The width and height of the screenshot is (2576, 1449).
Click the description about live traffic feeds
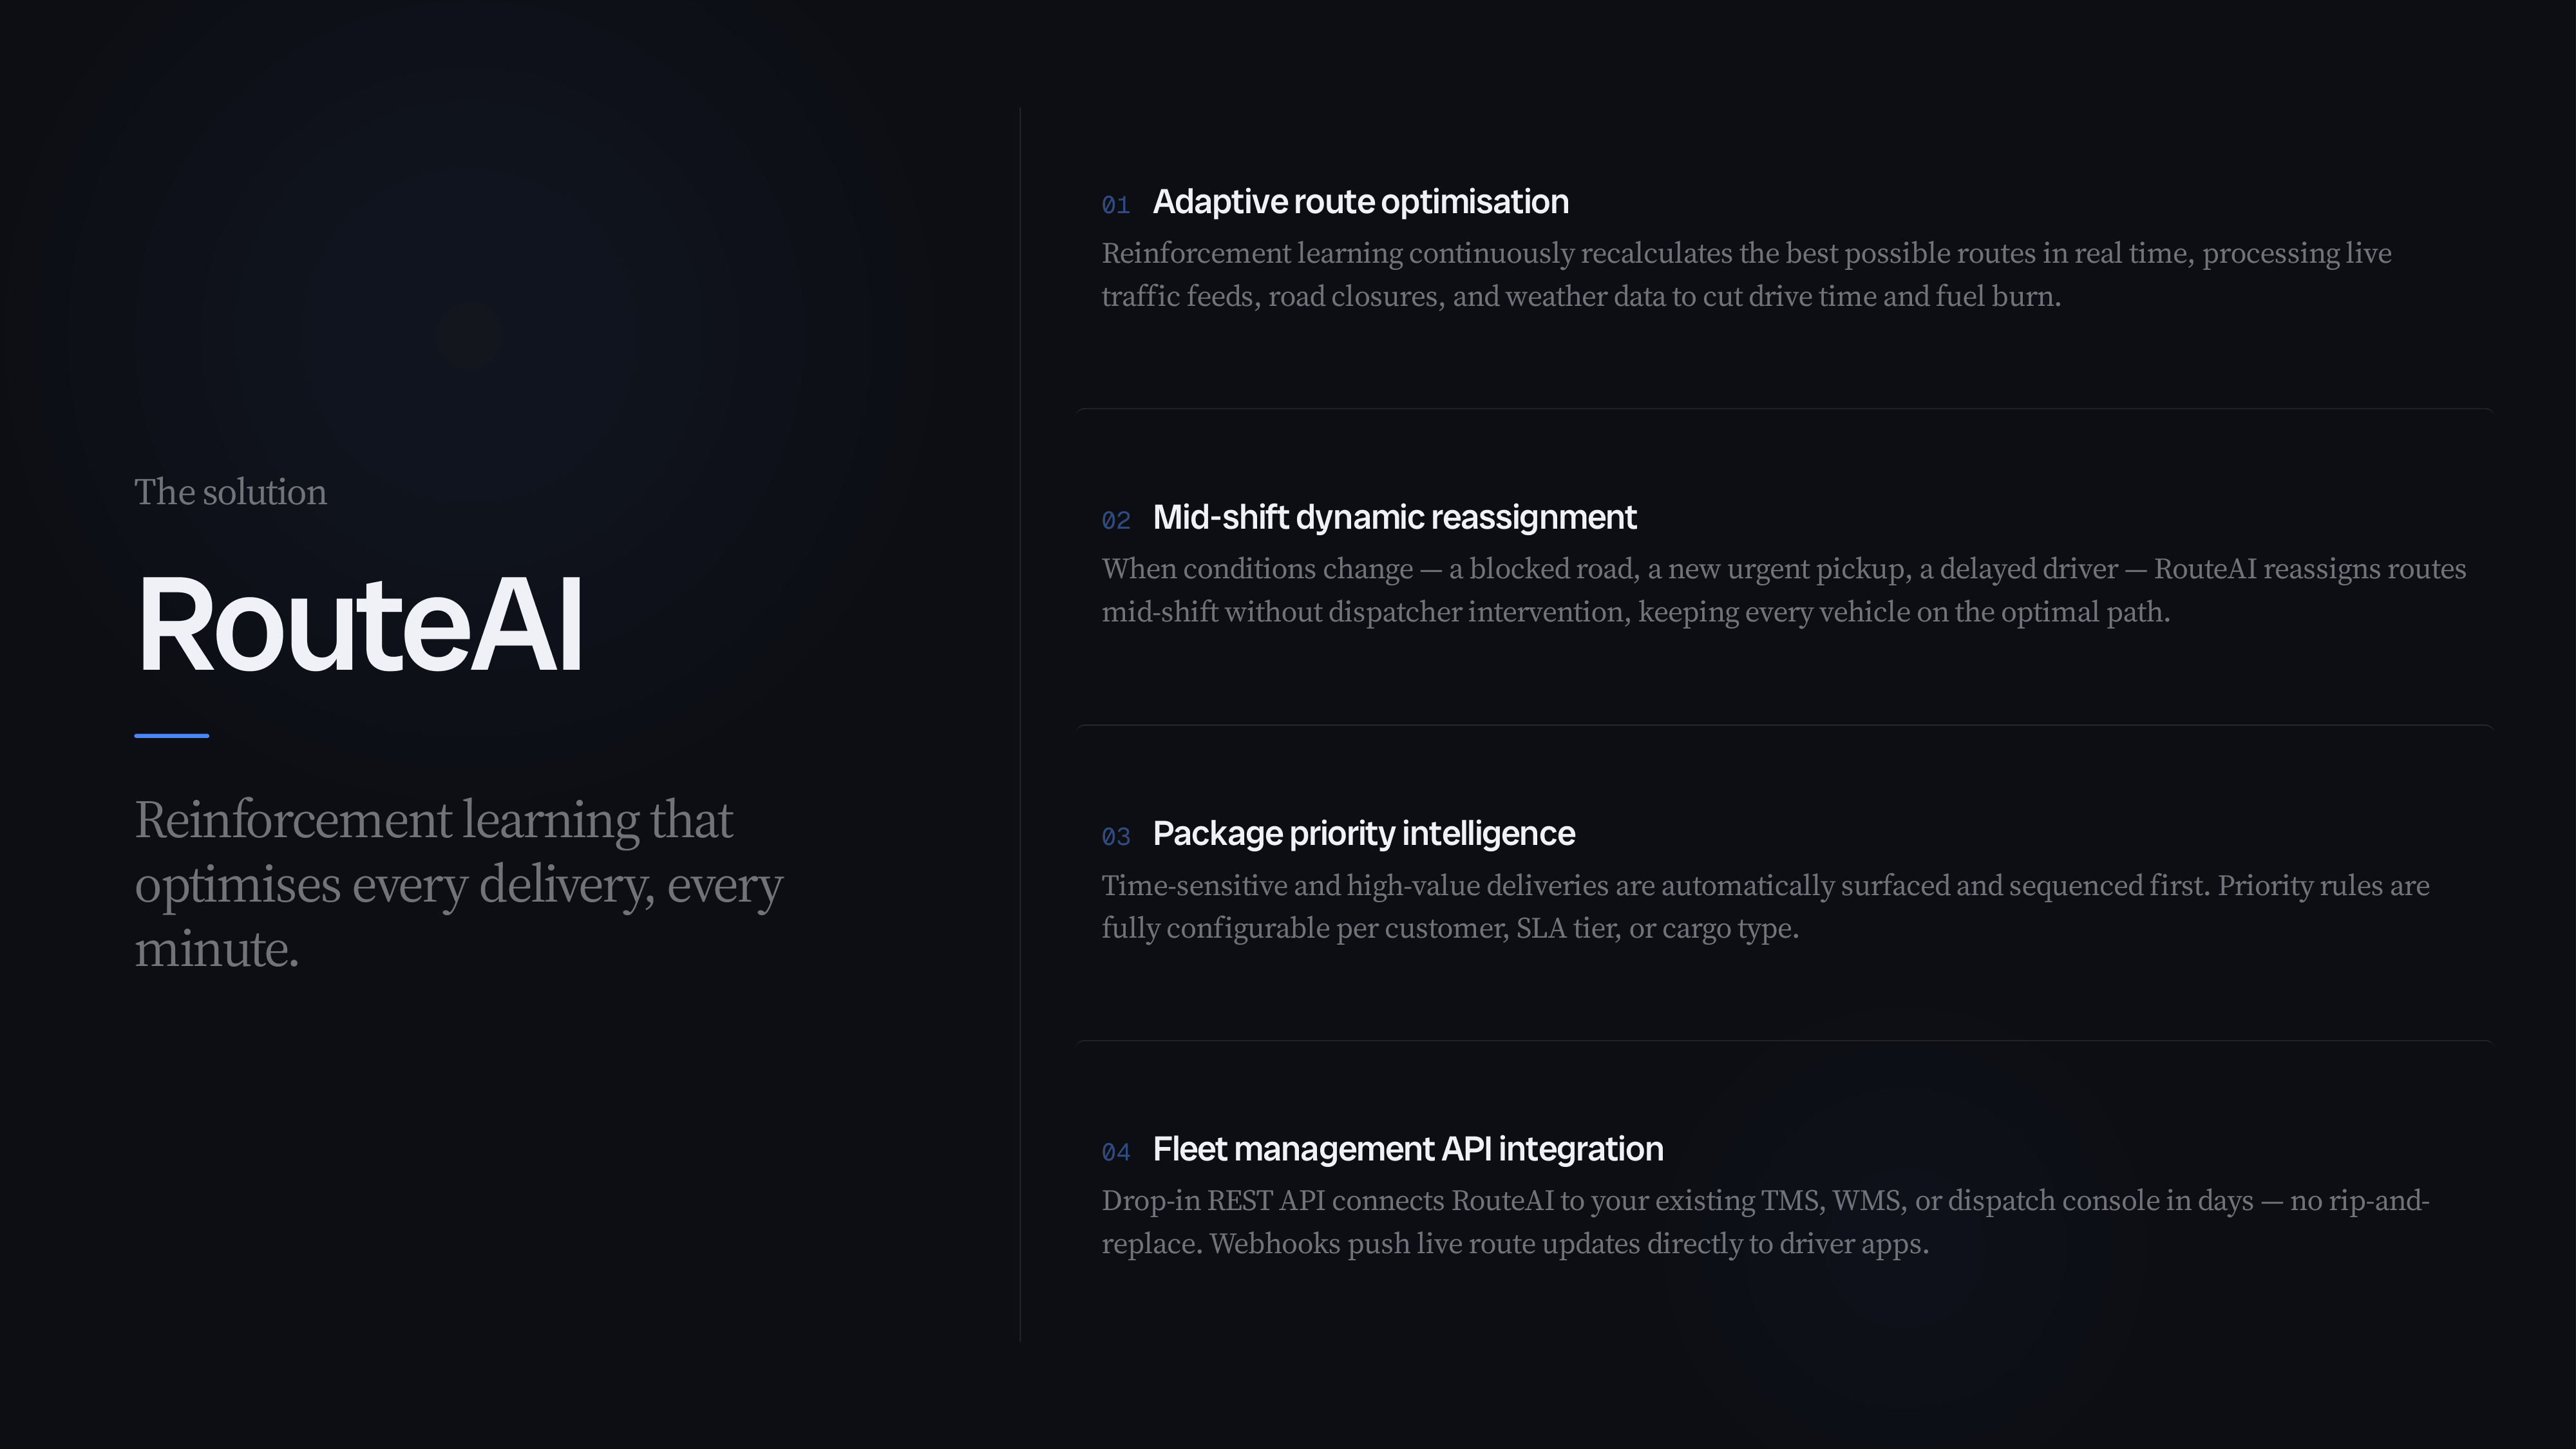(1746, 275)
